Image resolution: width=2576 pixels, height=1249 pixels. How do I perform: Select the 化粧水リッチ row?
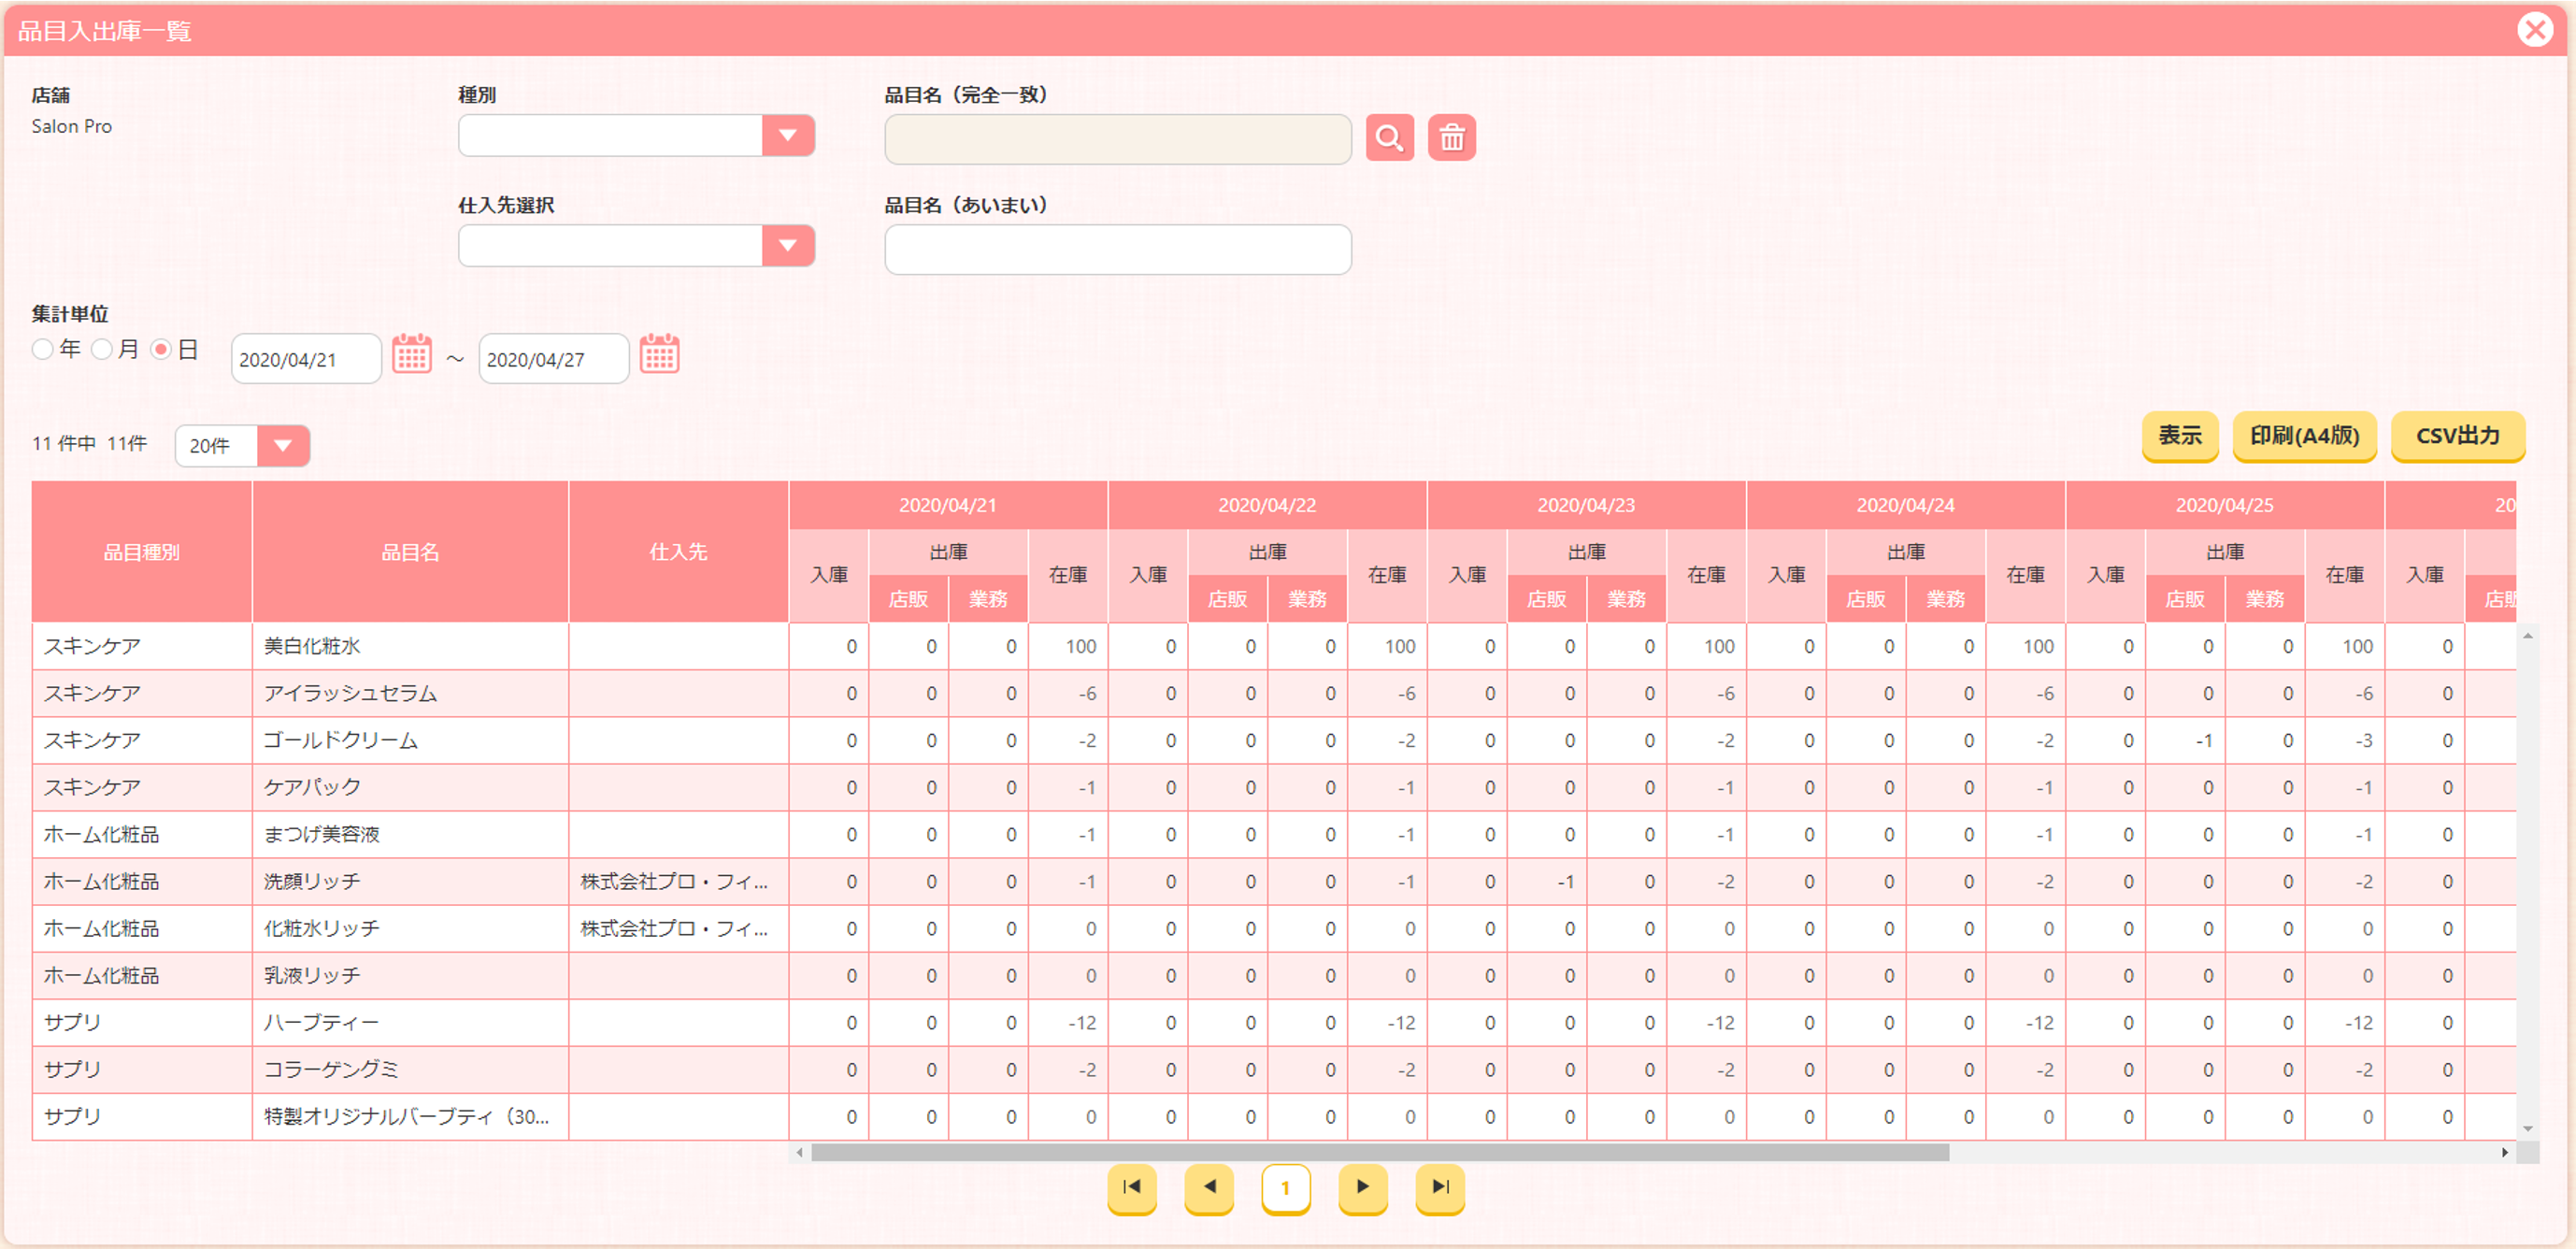pyautogui.click(x=1274, y=928)
